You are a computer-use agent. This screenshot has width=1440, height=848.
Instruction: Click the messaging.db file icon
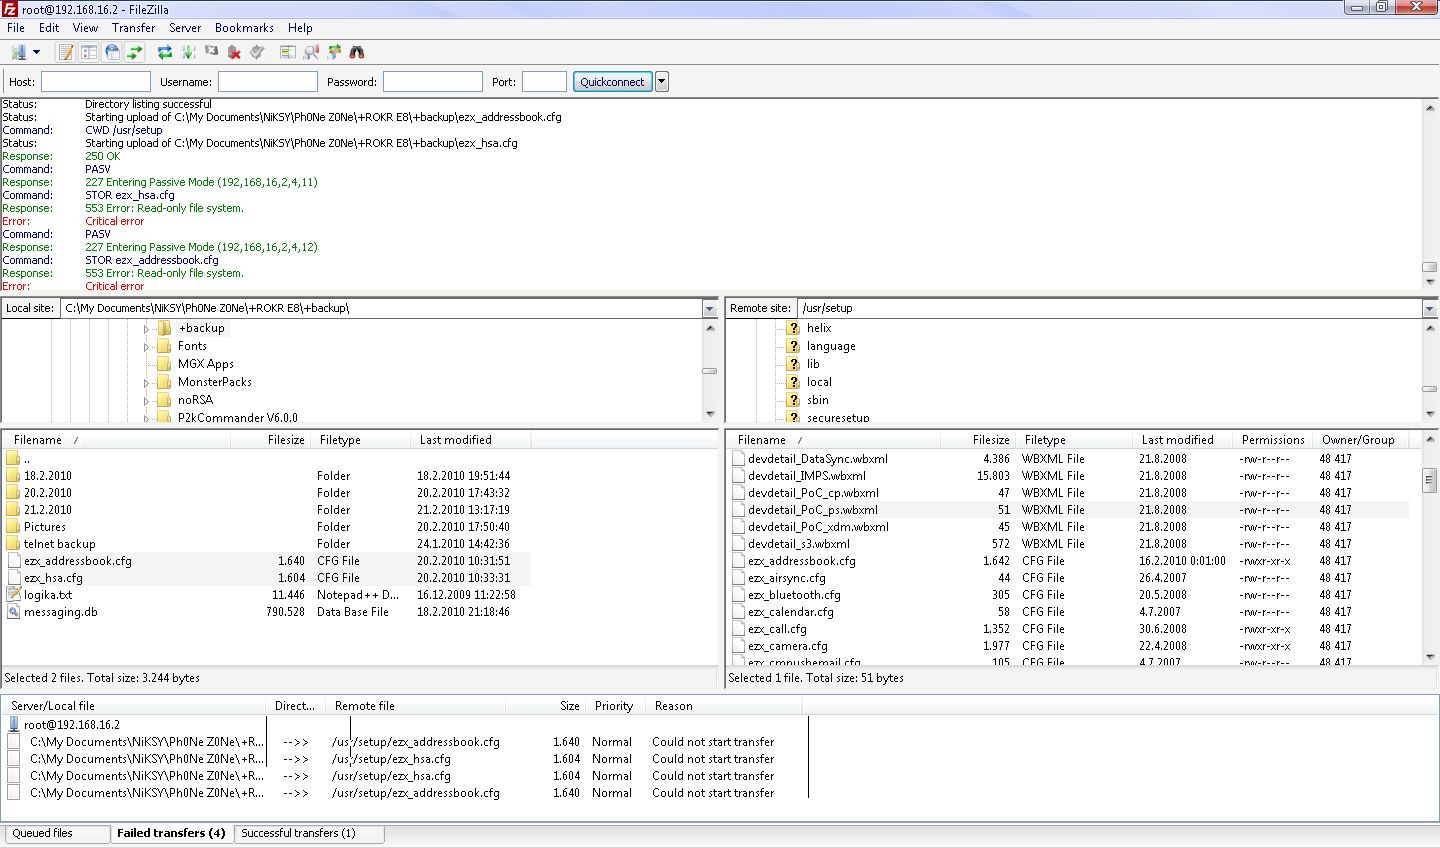[14, 611]
